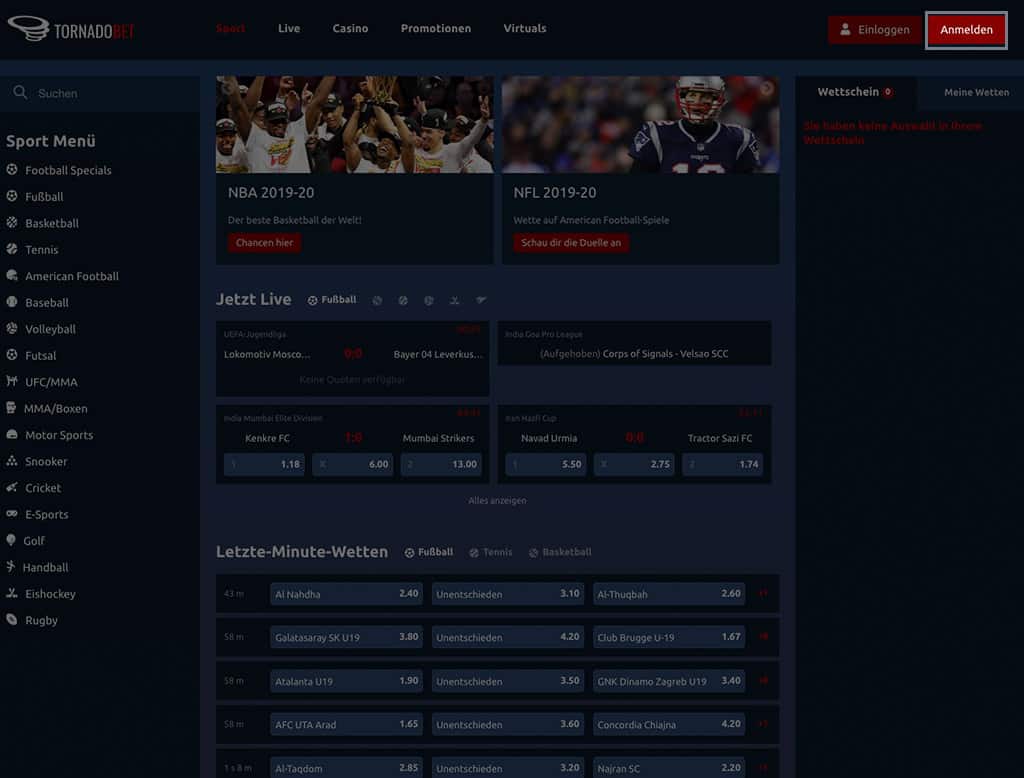Open the NBA 2019-20 banner image
1024x778 pixels.
click(x=355, y=124)
